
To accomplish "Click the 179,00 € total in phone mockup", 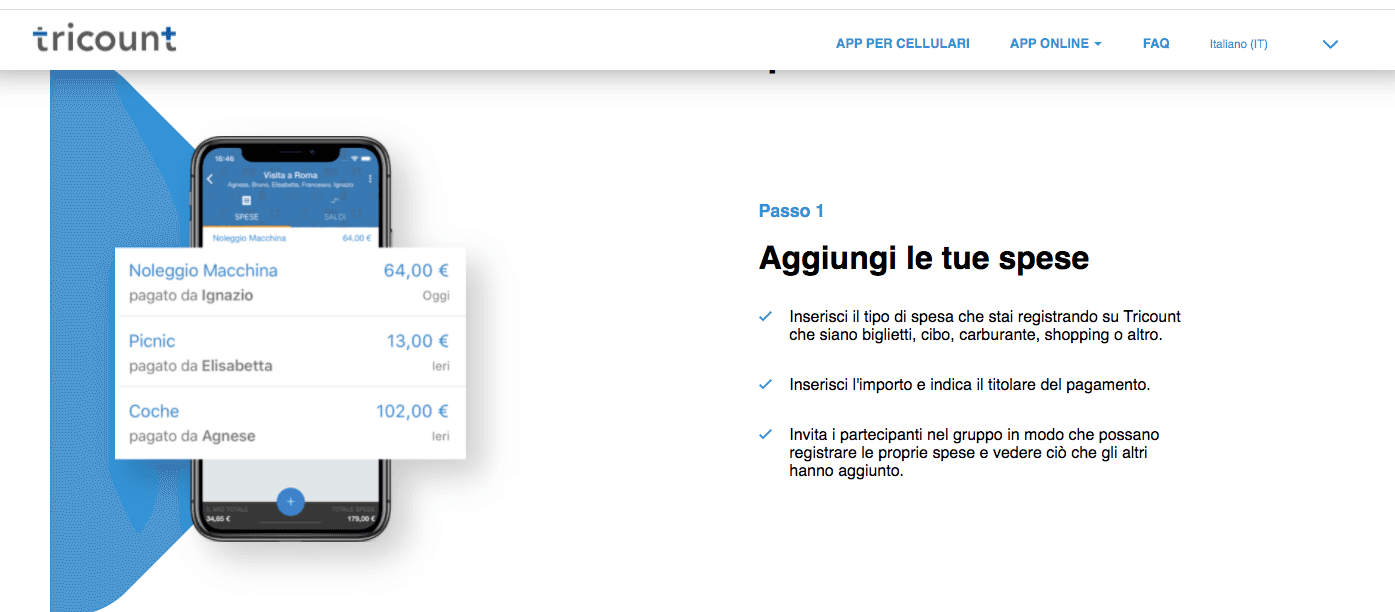I will [361, 518].
